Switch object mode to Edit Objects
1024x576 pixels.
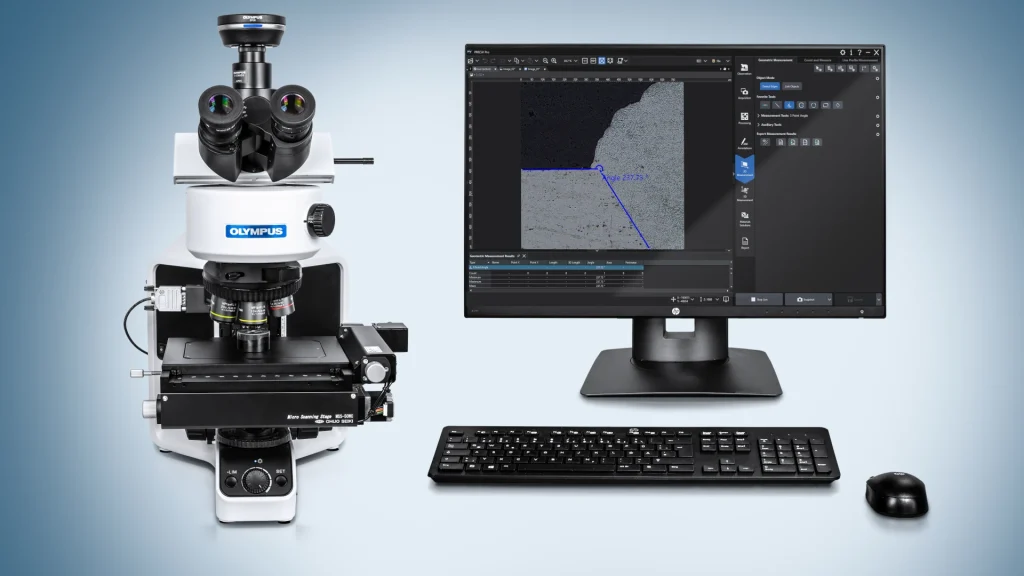point(792,86)
